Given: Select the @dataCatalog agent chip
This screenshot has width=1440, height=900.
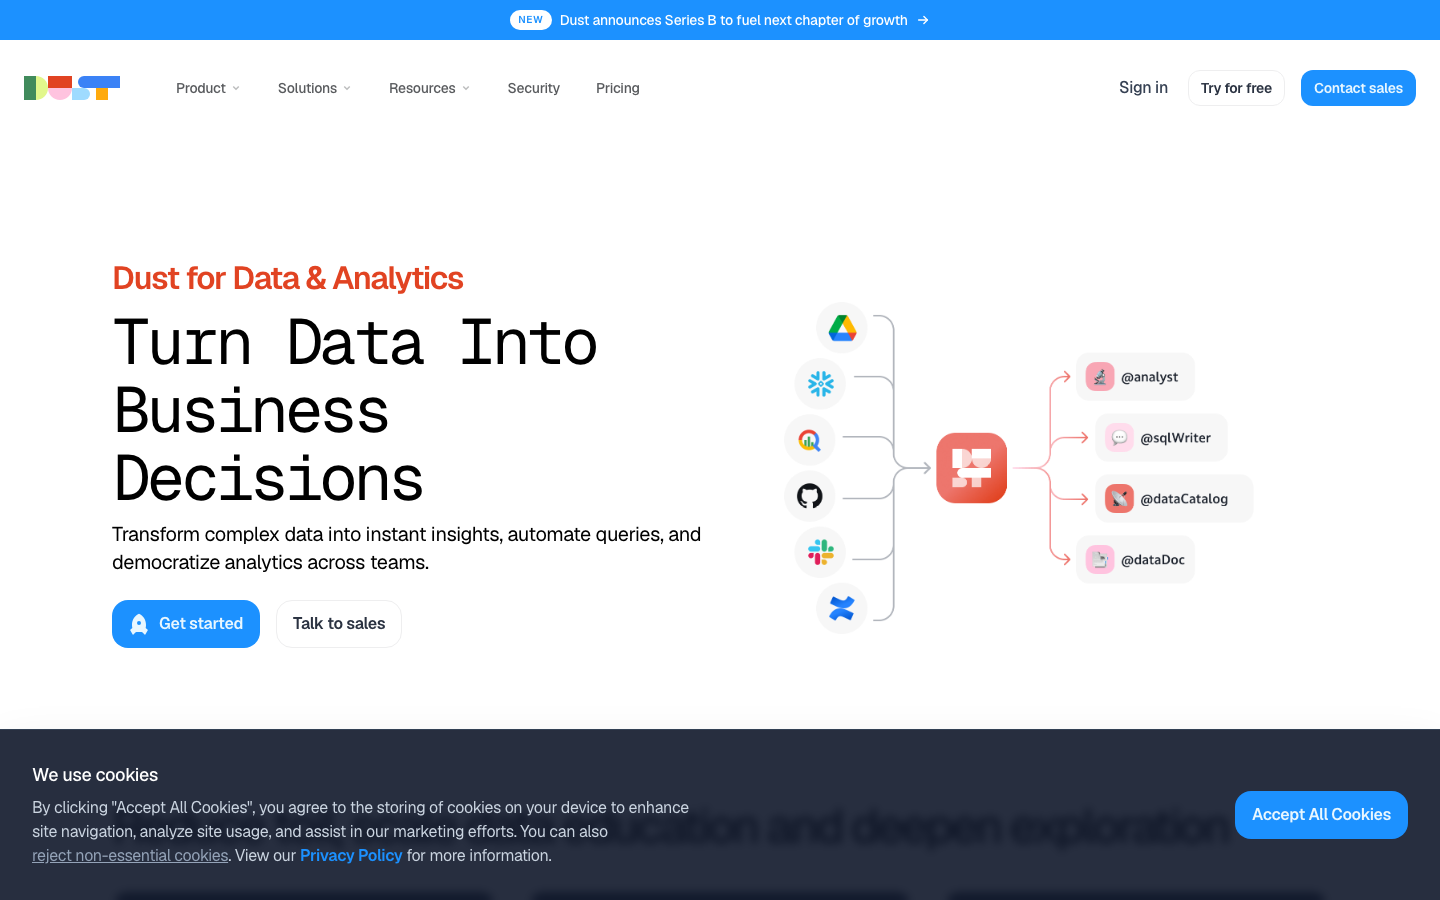Looking at the screenshot, I should point(1174,498).
